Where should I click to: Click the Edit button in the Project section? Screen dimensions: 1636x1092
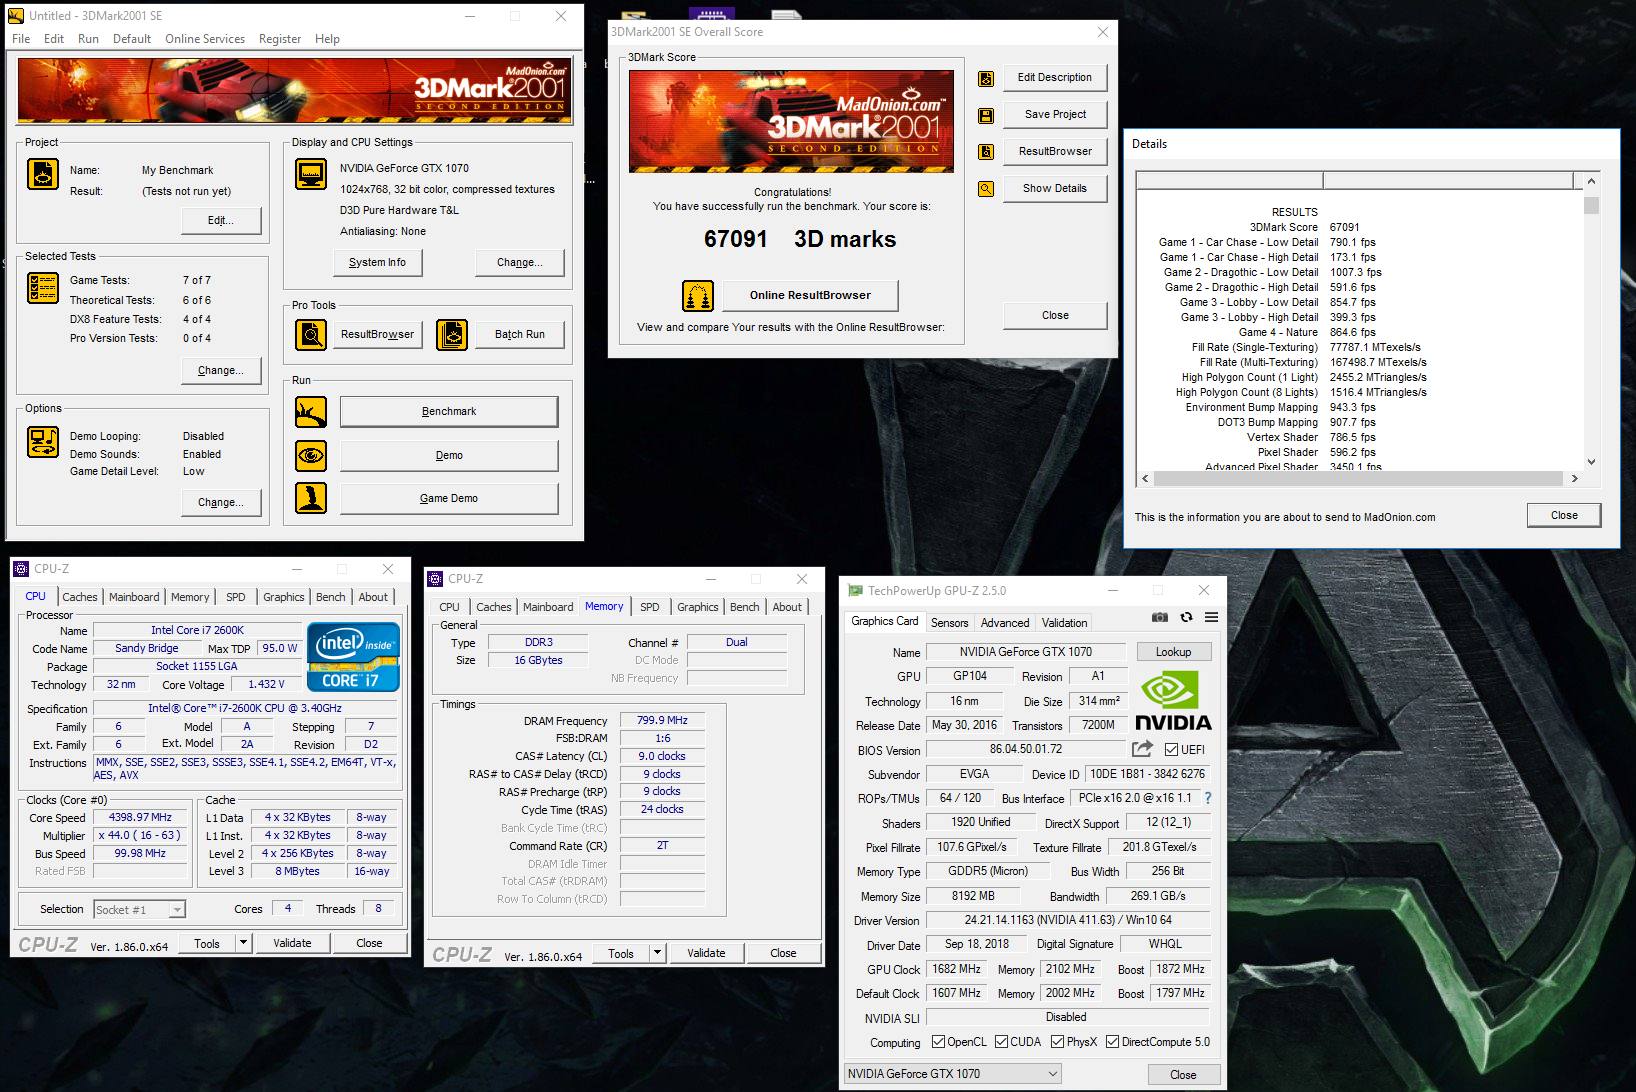(x=221, y=220)
